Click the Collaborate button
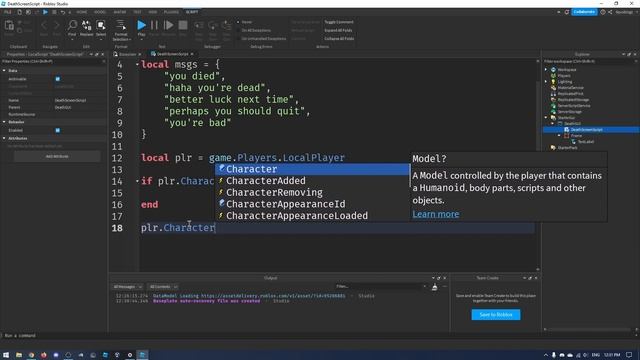This screenshot has height=360, width=640. (584, 12)
